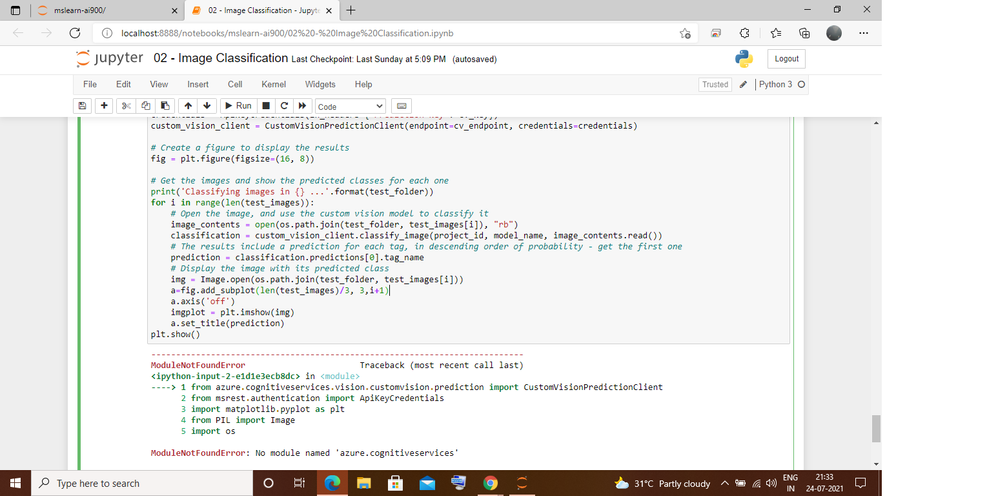998x496 pixels.
Task: Open the Cell menu
Action: pos(235,84)
